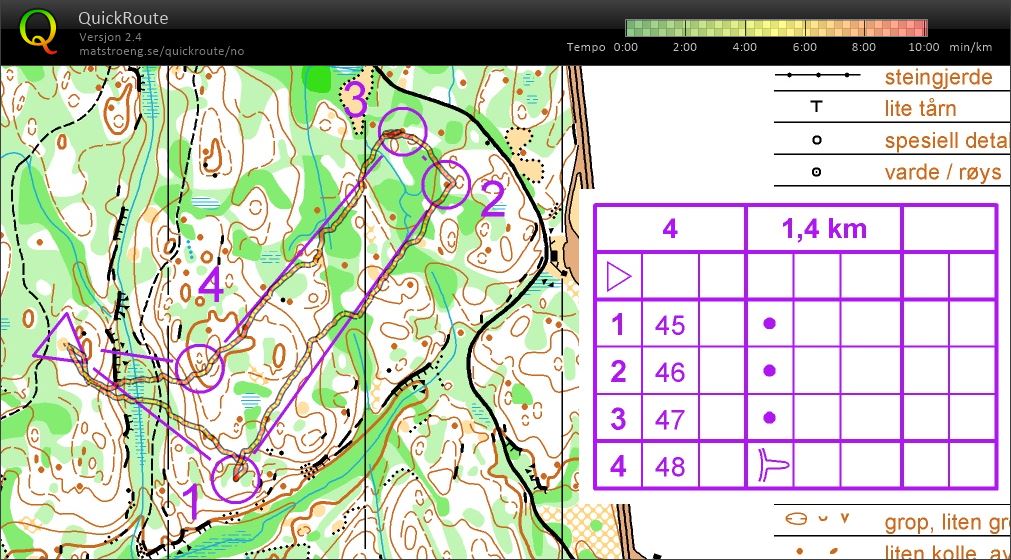Click the QuickRoute title text
Image resolution: width=1011 pixels, height=560 pixels.
[x=123, y=18]
